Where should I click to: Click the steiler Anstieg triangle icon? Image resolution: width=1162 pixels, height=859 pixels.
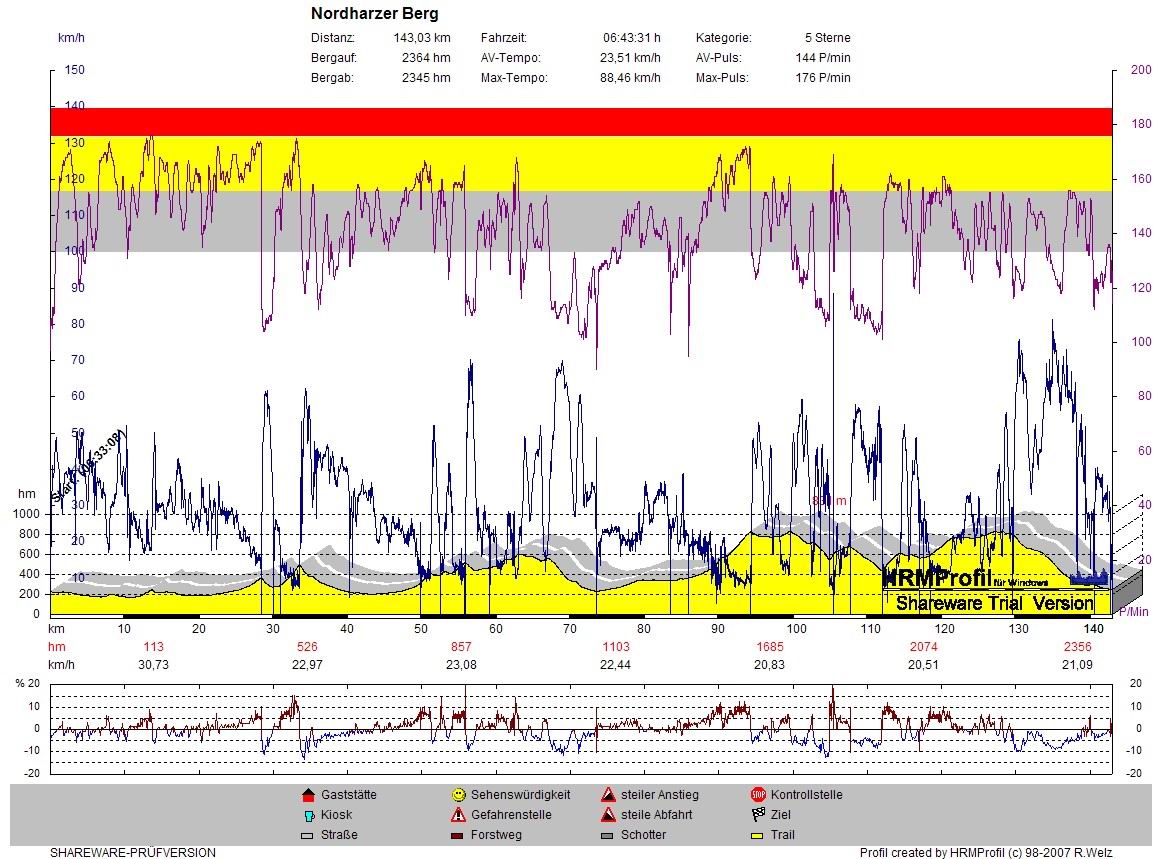coord(608,795)
